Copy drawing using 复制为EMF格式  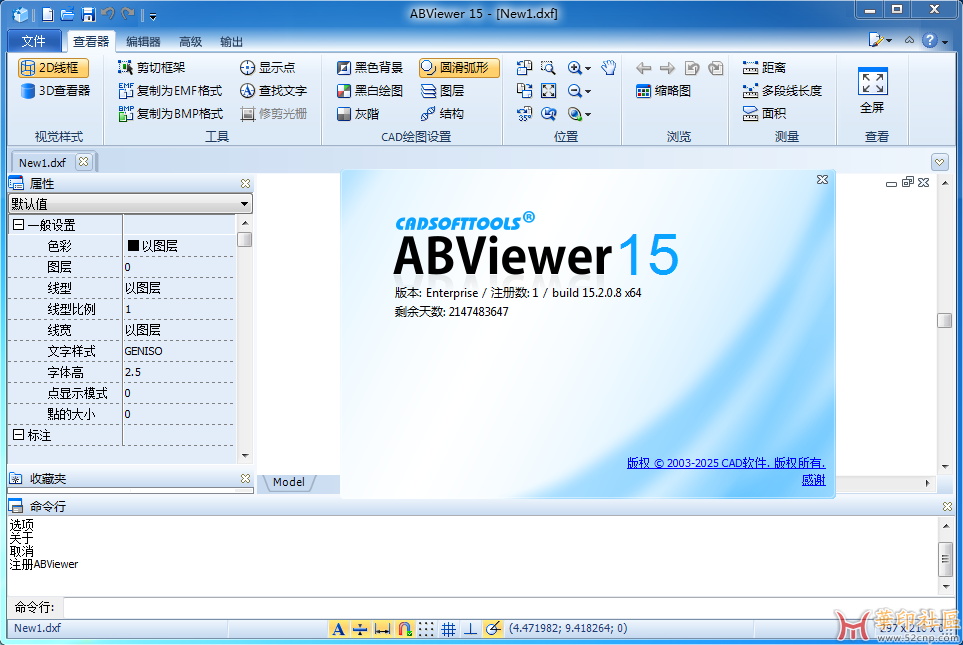pyautogui.click(x=170, y=91)
